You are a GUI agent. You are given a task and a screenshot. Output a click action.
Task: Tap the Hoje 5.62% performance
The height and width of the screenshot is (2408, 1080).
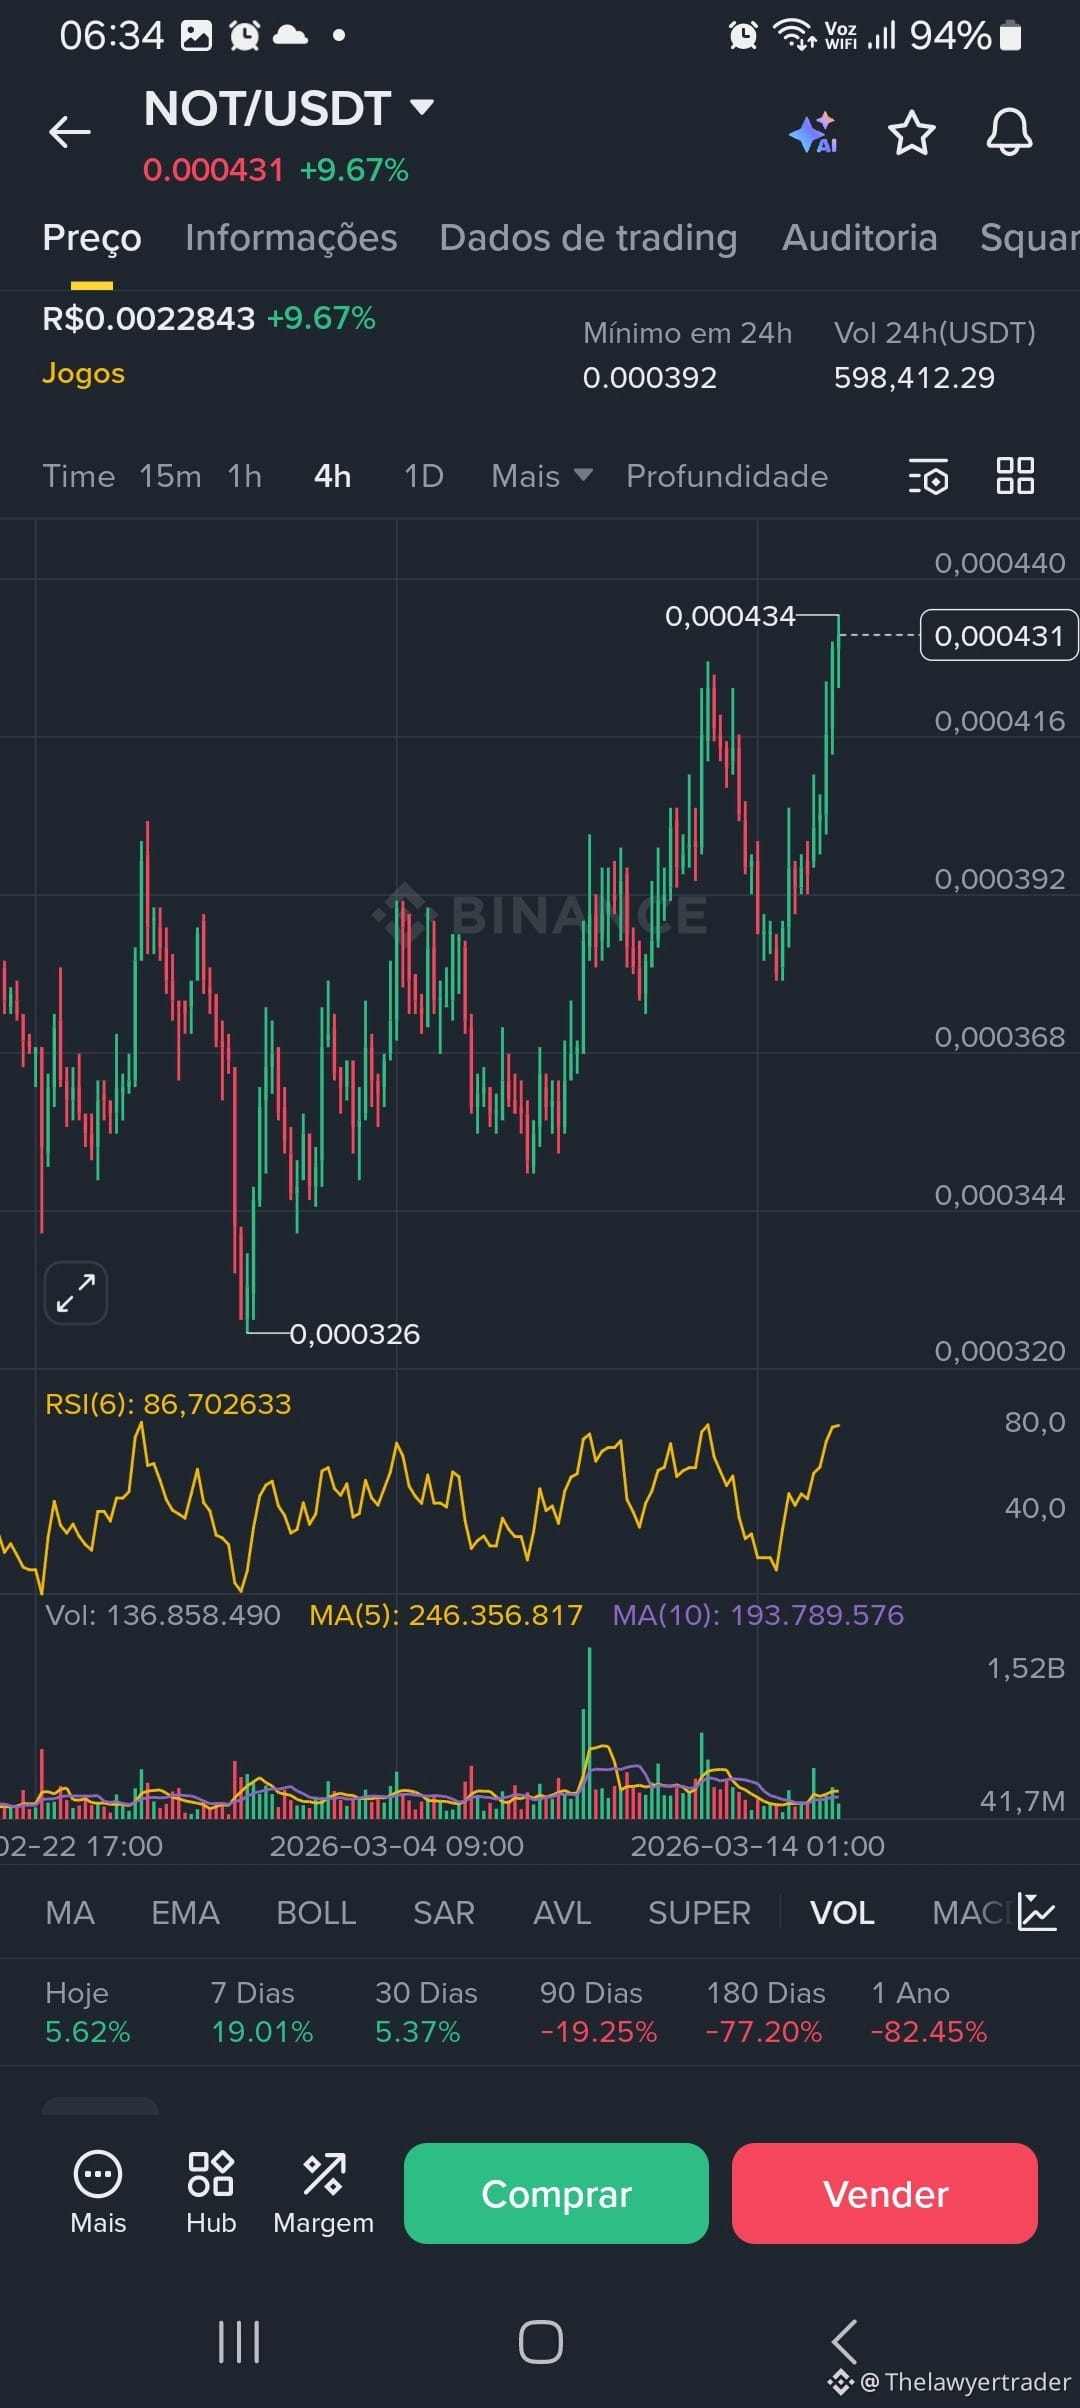click(x=88, y=2012)
